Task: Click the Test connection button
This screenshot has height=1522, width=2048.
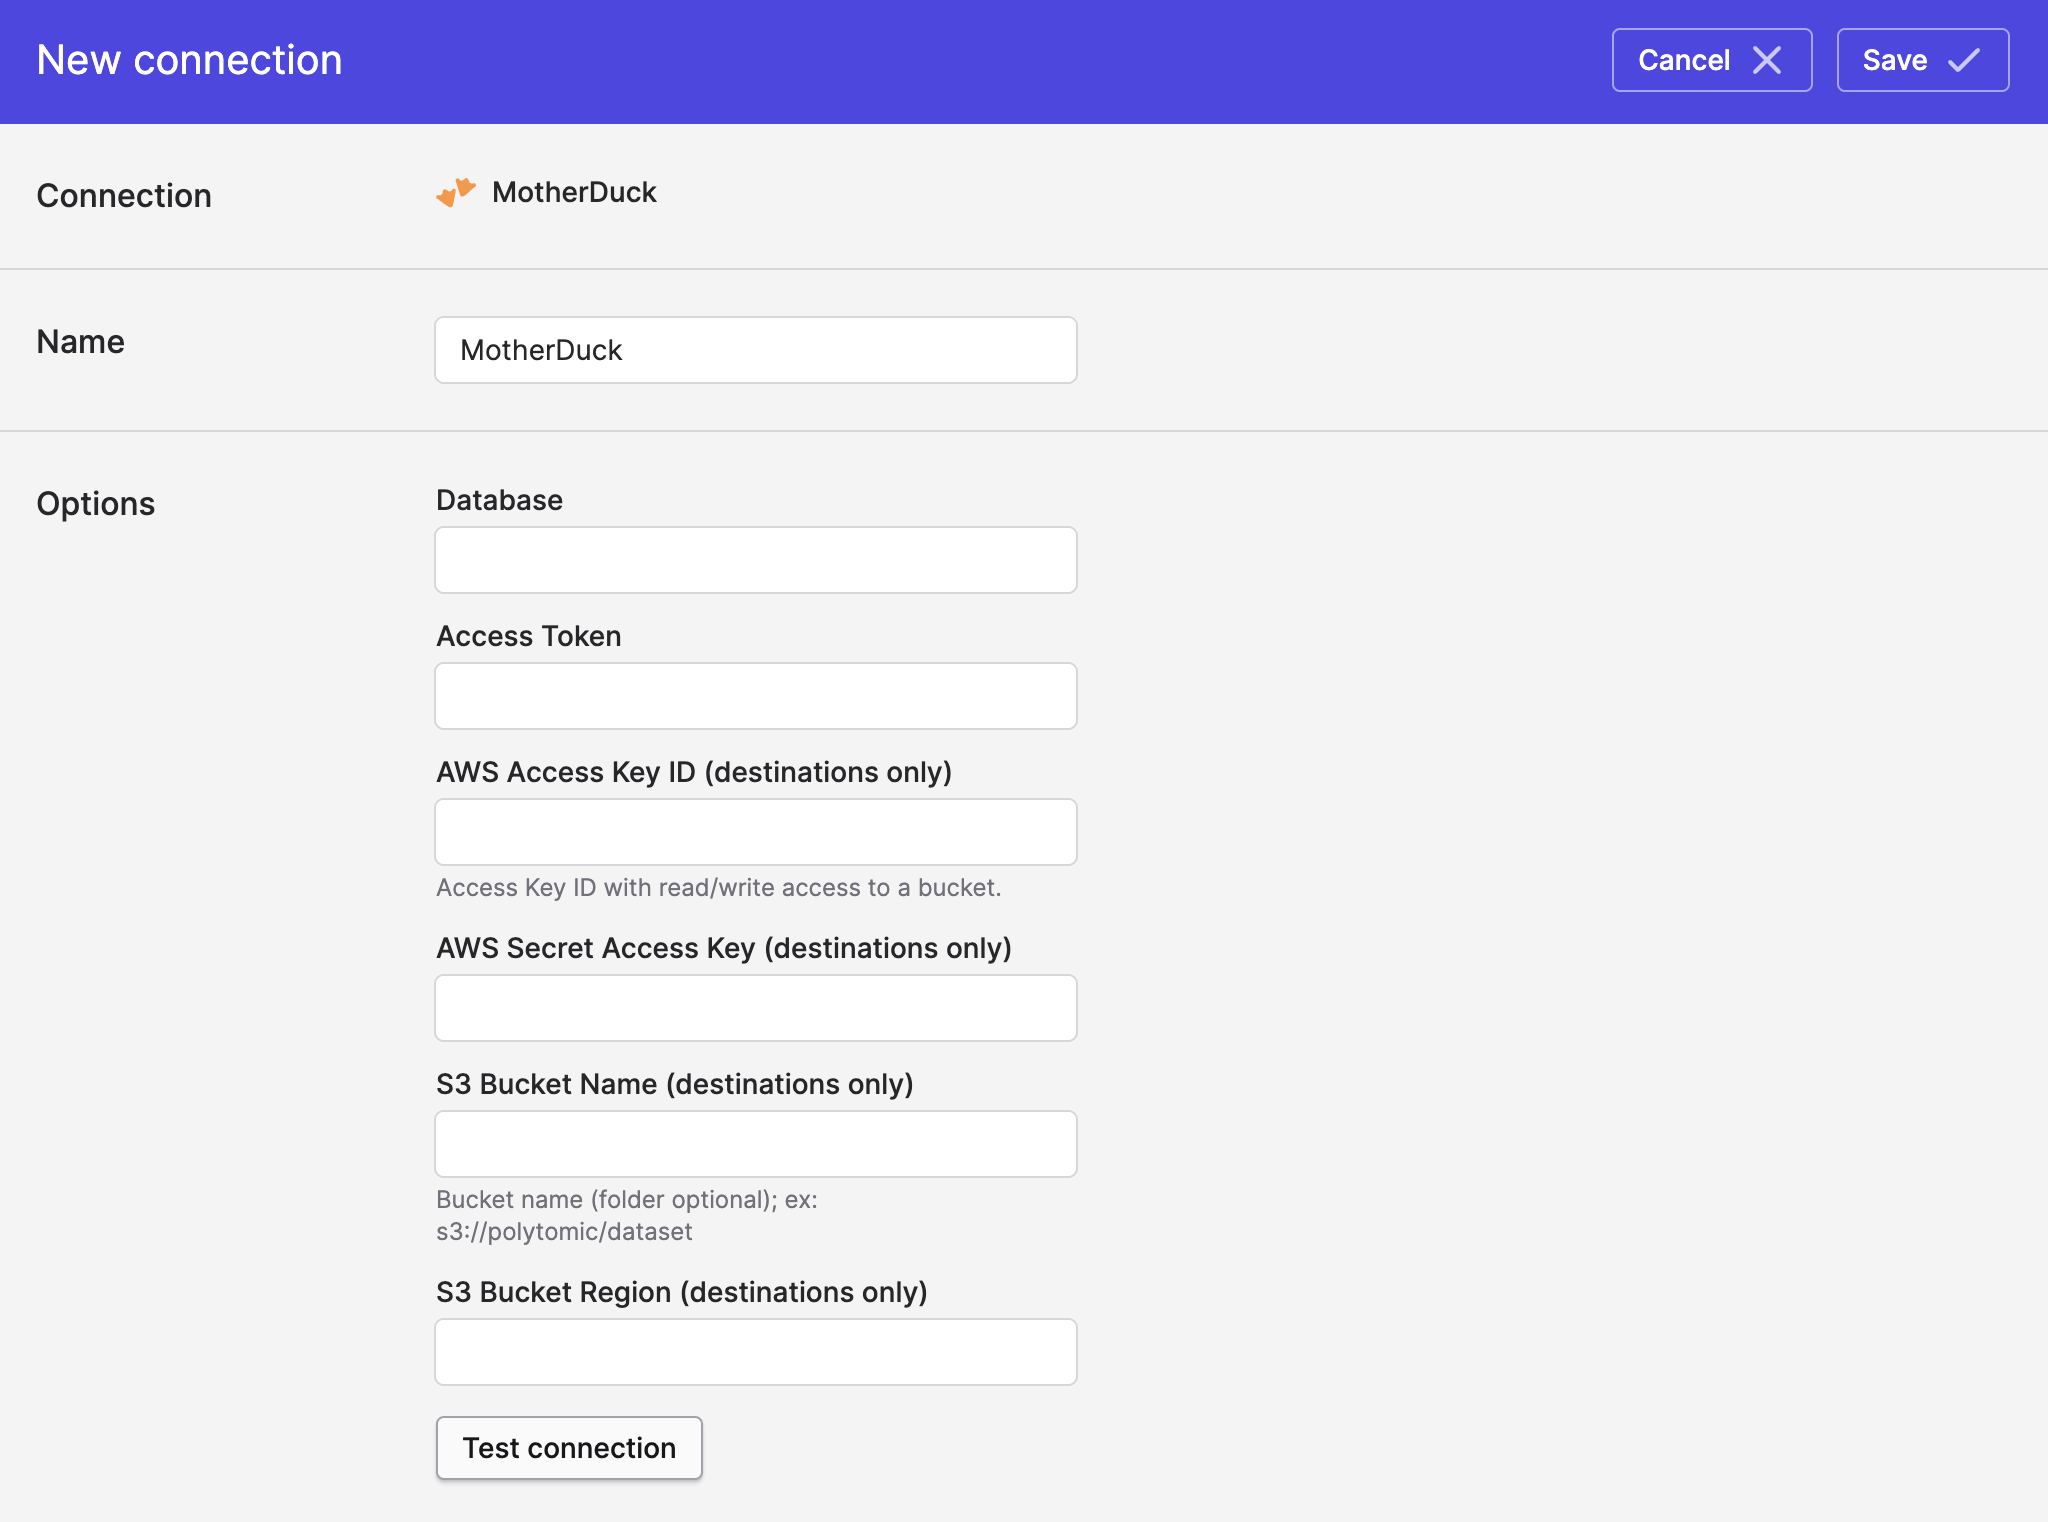Action: pyautogui.click(x=569, y=1447)
